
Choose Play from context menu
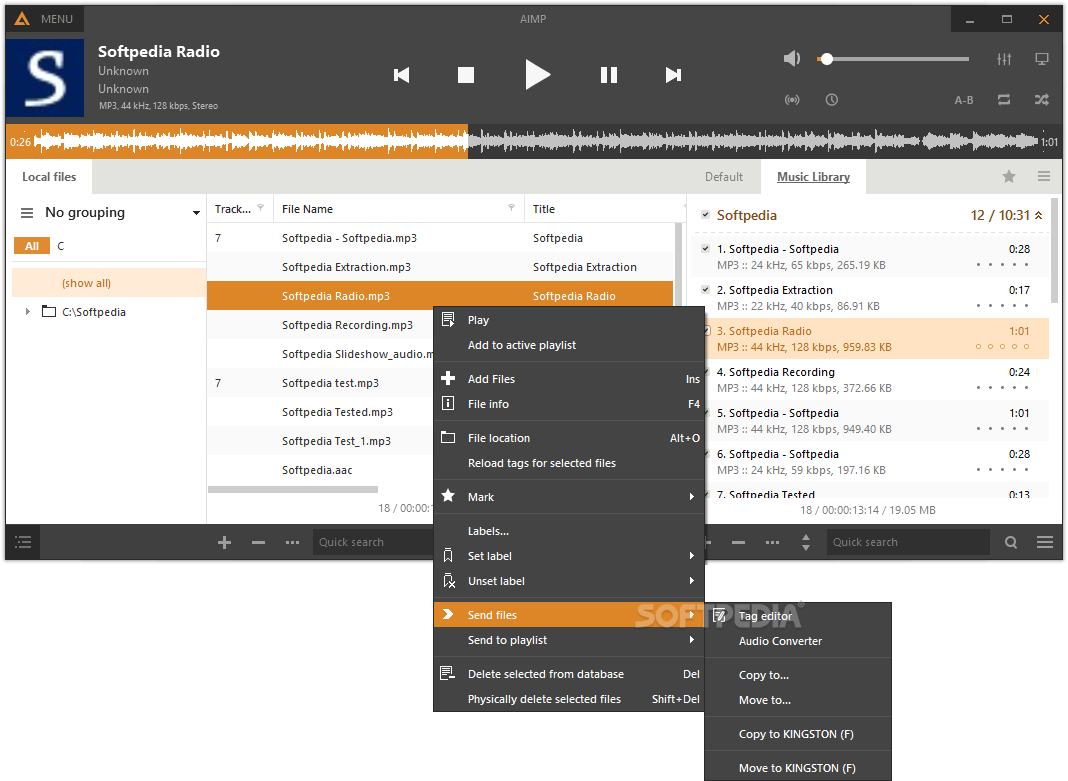(x=569, y=320)
